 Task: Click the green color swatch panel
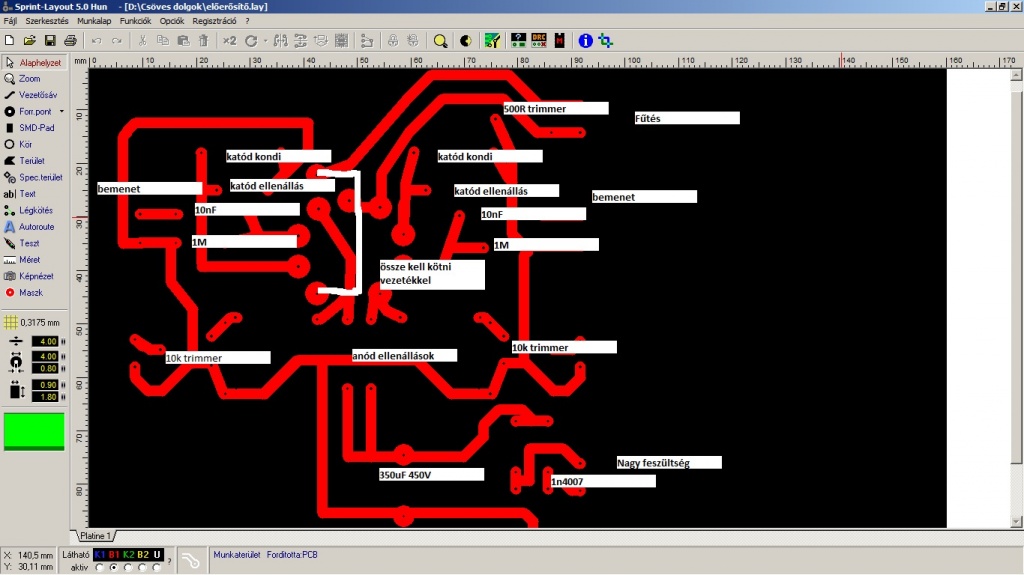[34, 431]
